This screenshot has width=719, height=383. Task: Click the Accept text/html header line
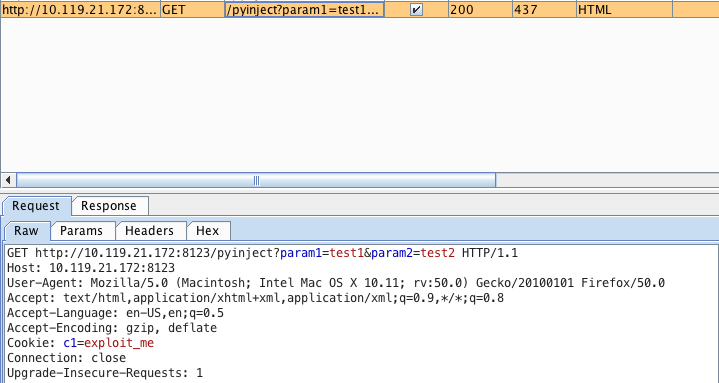point(255,298)
